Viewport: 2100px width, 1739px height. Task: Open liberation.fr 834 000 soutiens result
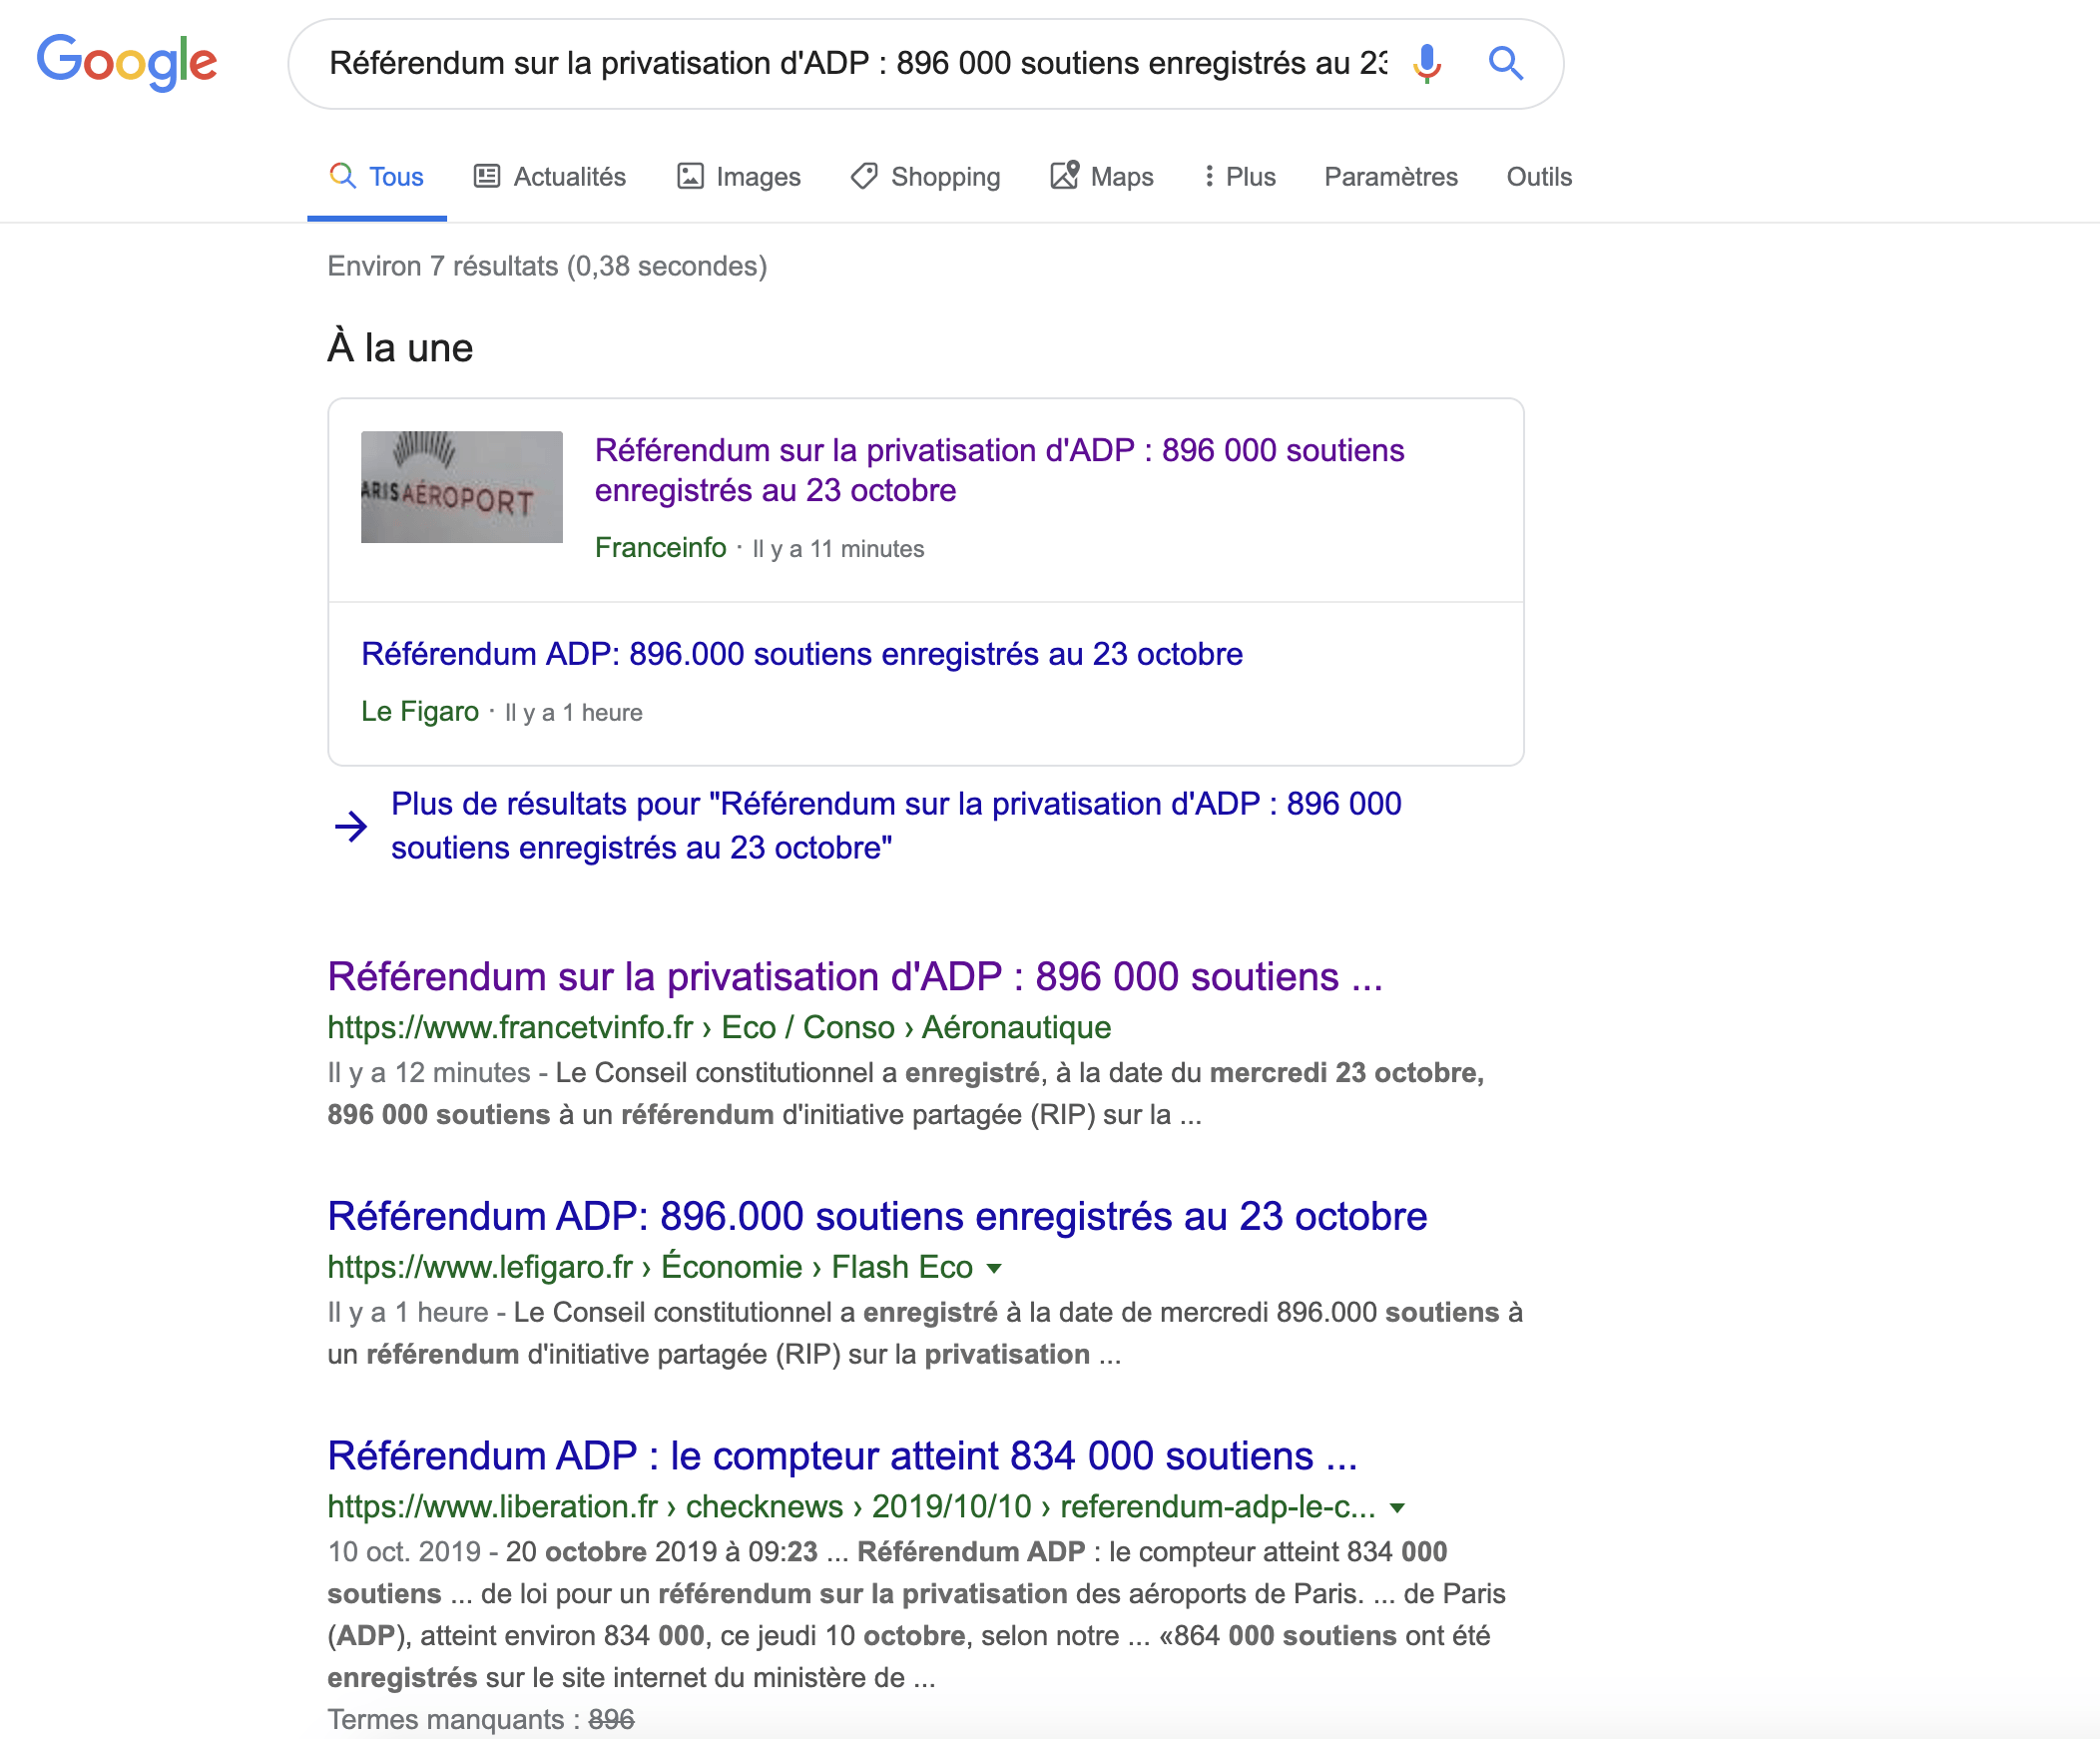point(842,1457)
